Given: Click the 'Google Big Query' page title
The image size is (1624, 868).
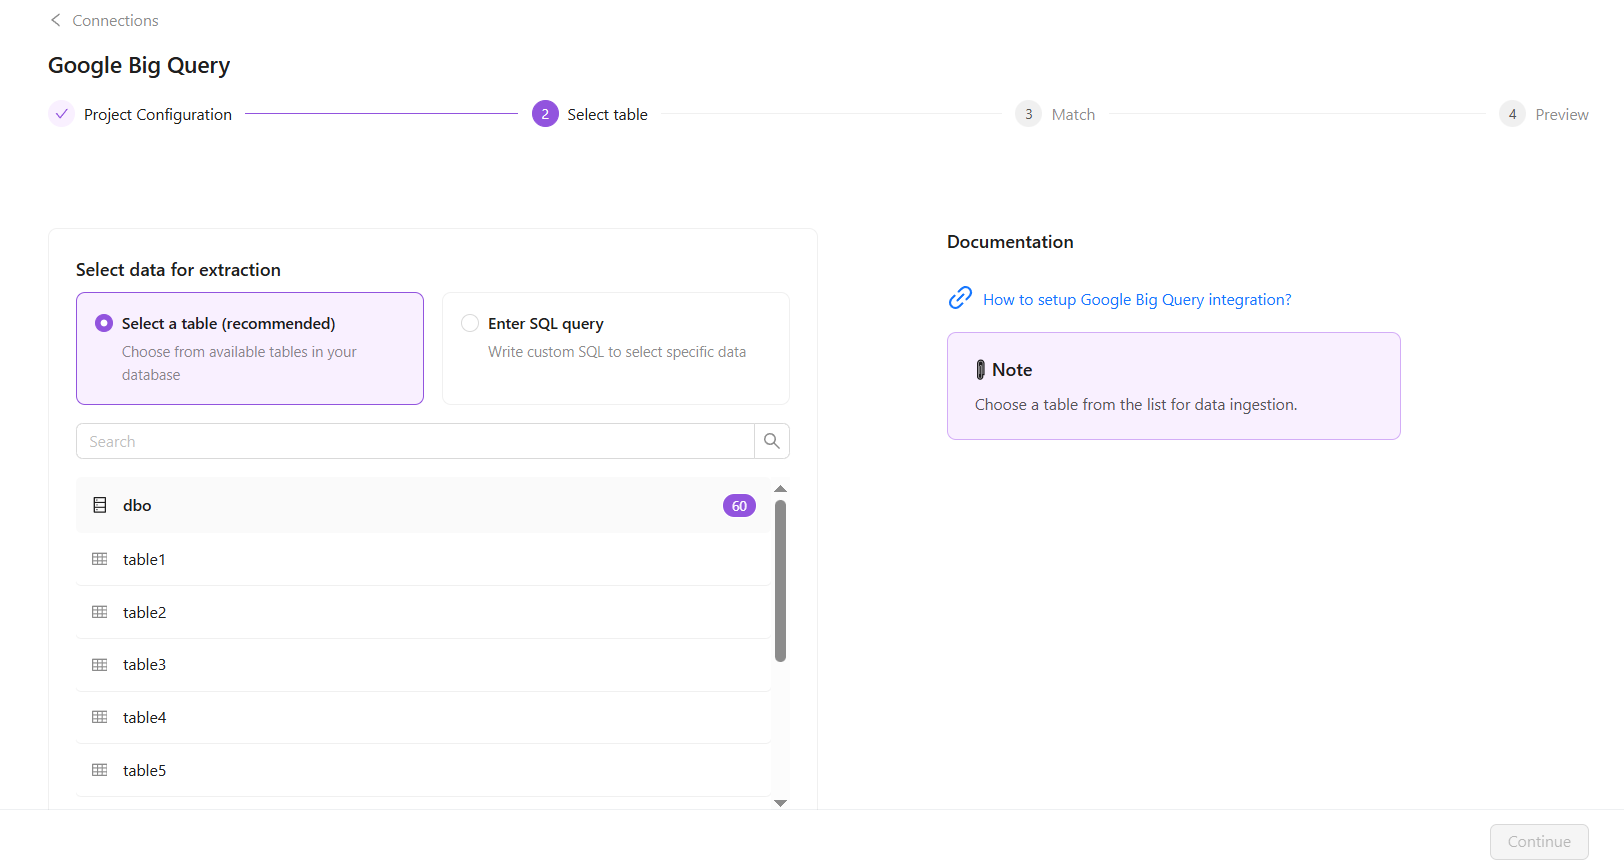Looking at the screenshot, I should click(139, 66).
